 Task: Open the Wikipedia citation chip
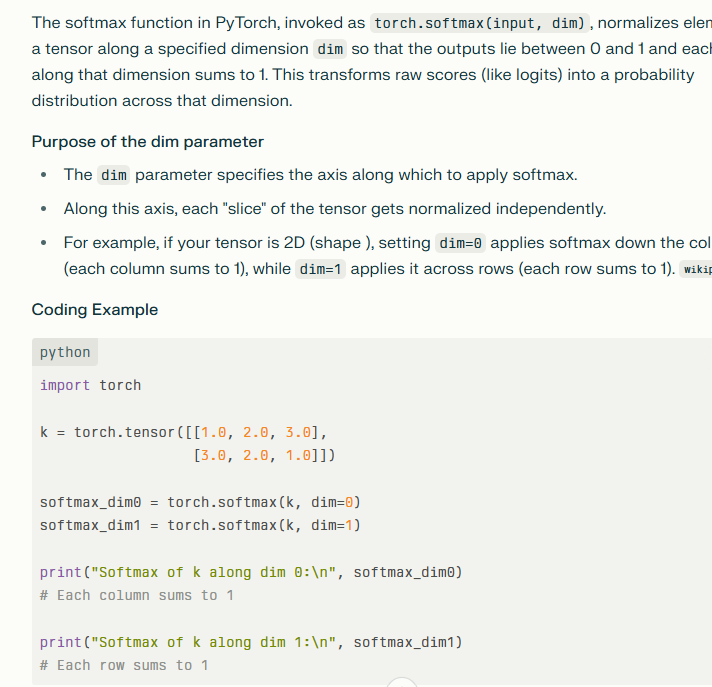click(x=696, y=269)
